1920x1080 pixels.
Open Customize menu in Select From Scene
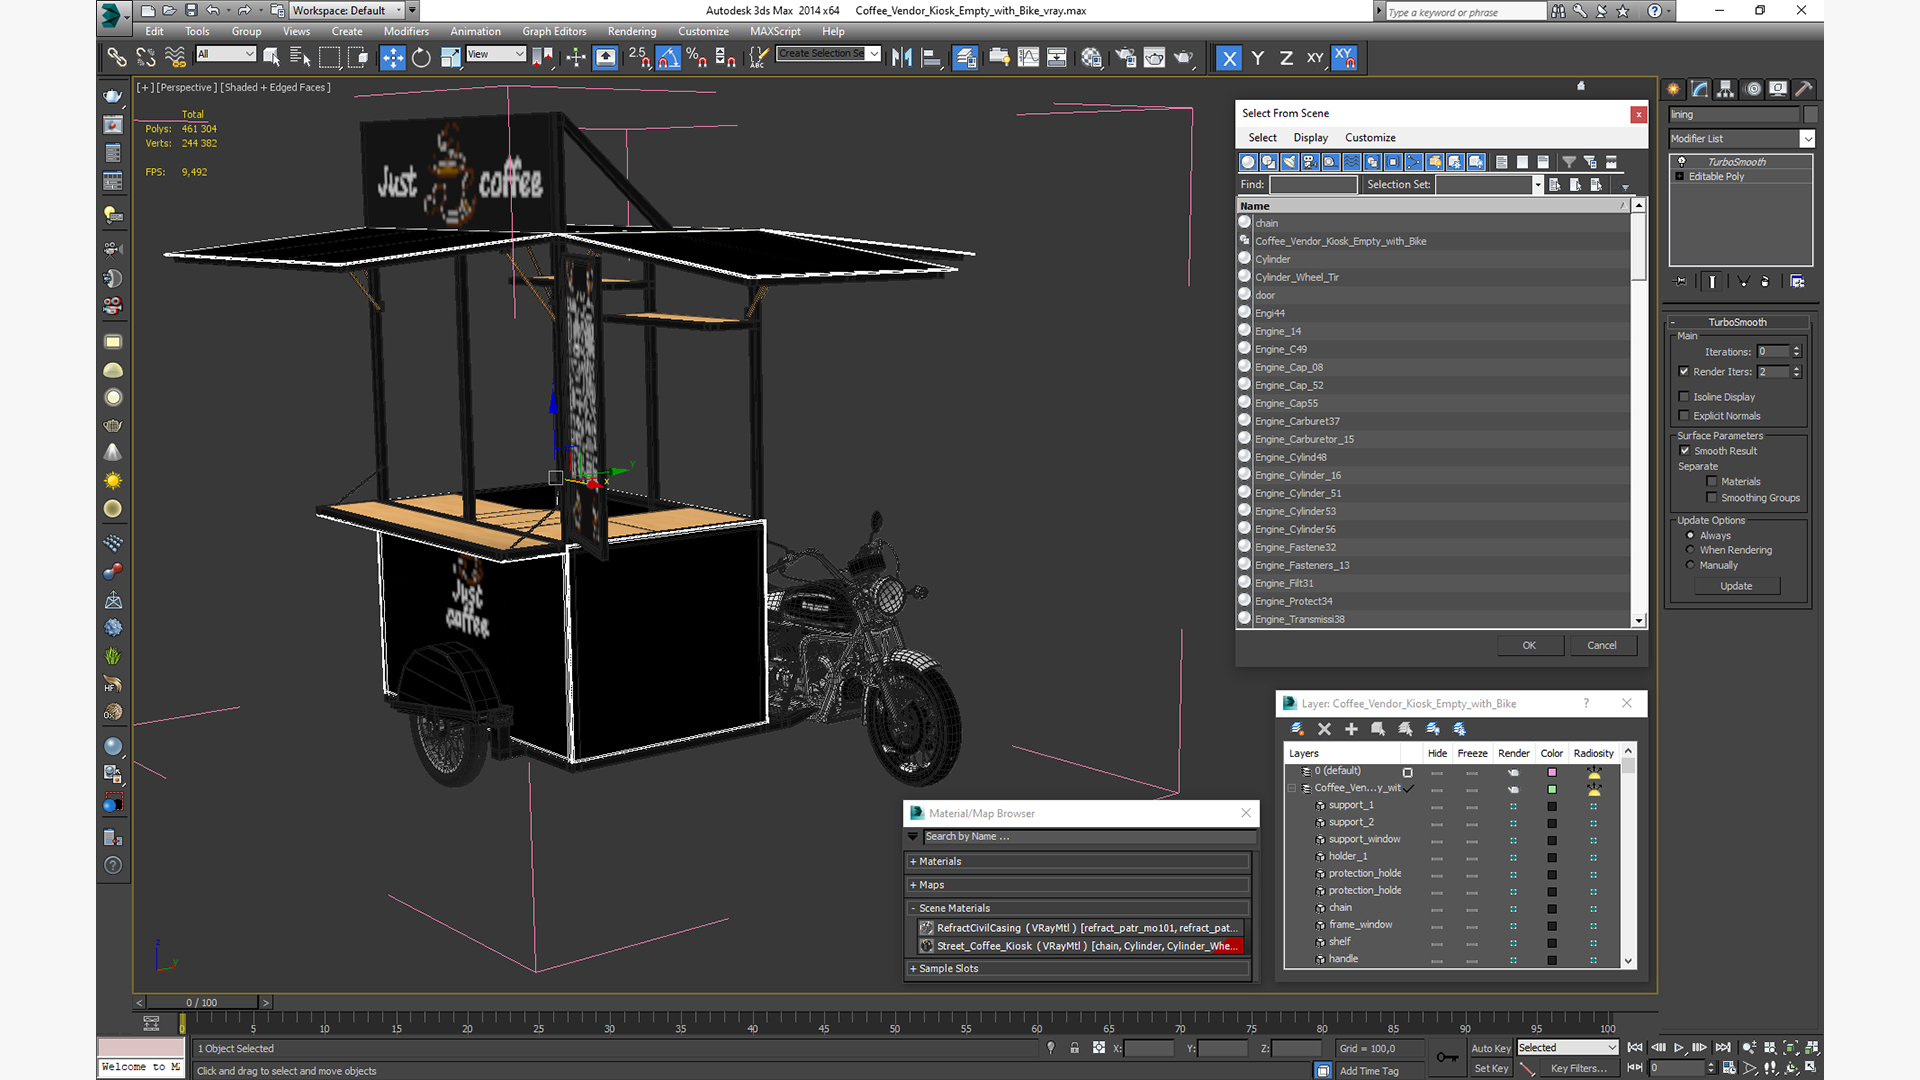coord(1370,138)
